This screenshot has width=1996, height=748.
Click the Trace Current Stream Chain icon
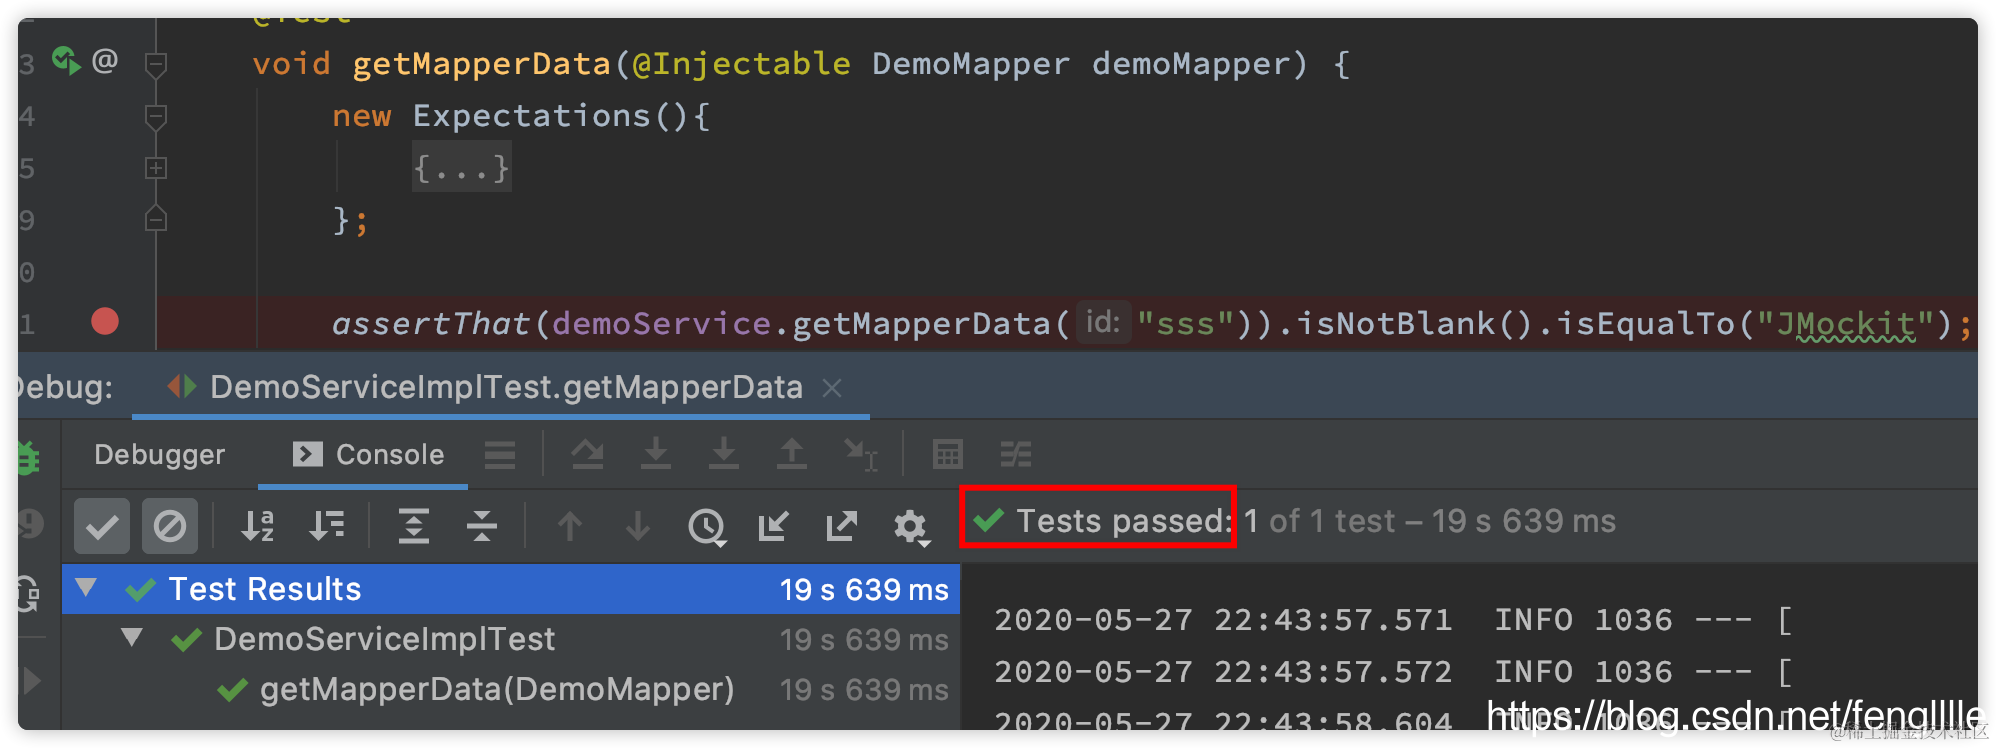(1016, 455)
